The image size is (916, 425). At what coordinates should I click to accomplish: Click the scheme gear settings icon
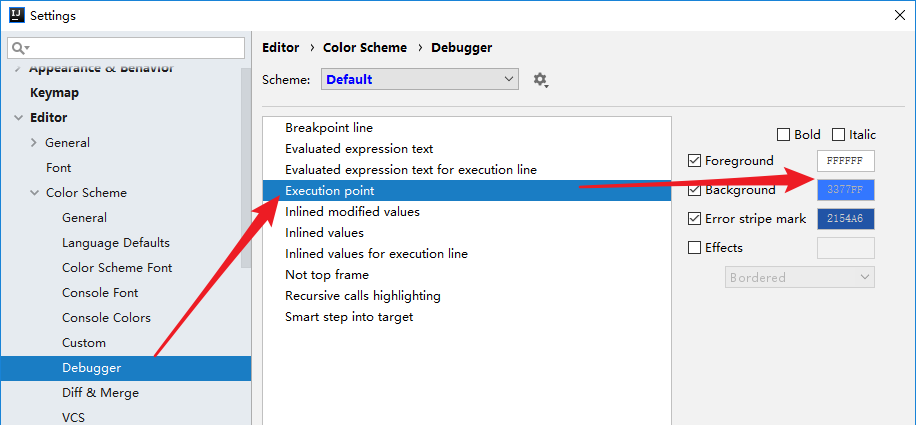pos(541,80)
